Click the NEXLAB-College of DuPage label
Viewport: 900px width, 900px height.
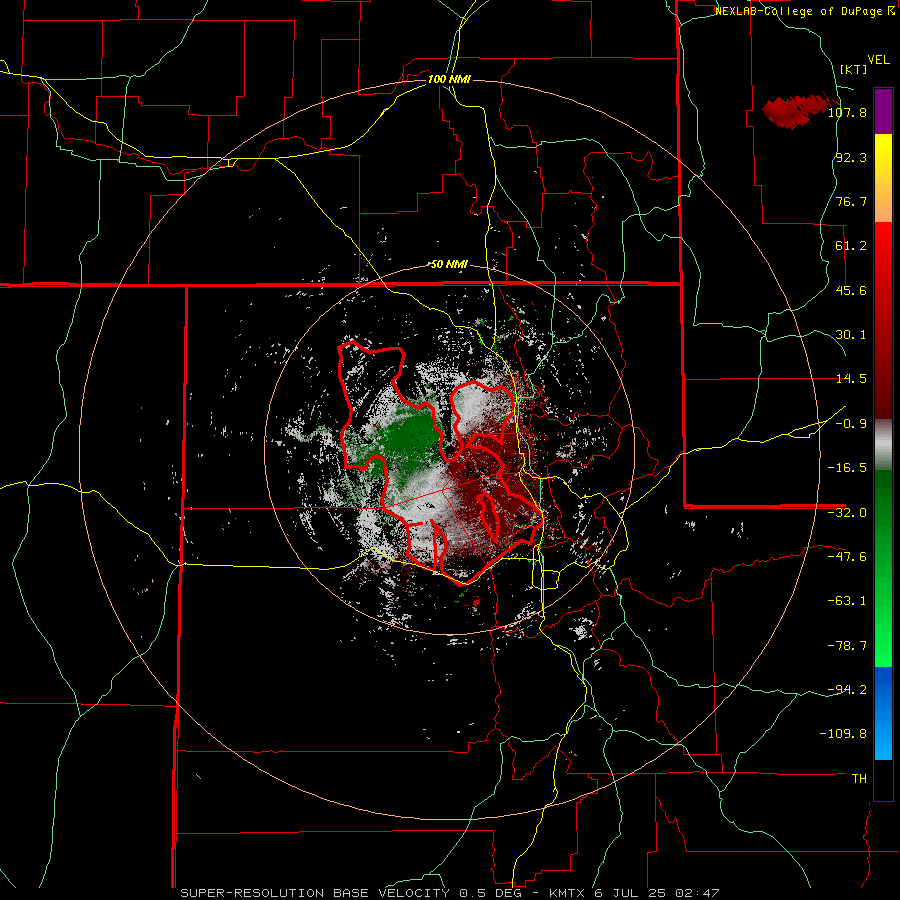(x=804, y=11)
